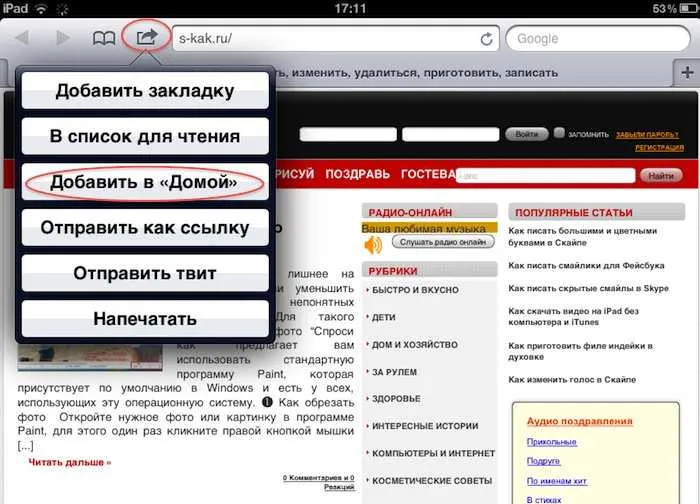Screen dimensions: 700x504
Task: Open БЫСТРО И ВКУСНО category
Action: tap(415, 290)
